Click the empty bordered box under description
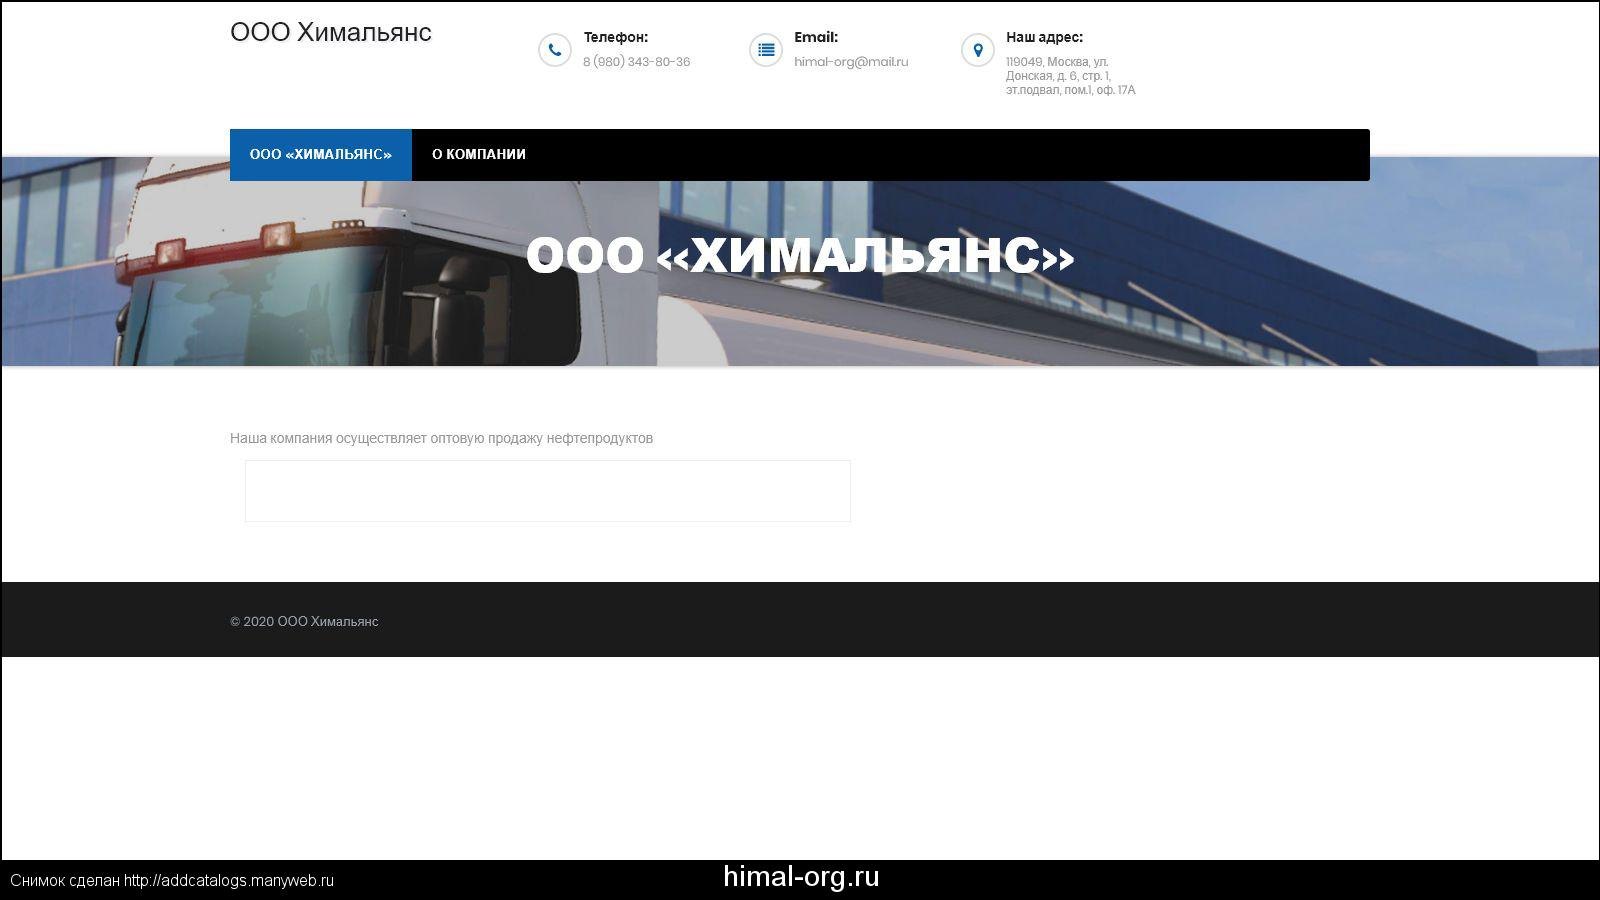The image size is (1600, 900). point(548,491)
